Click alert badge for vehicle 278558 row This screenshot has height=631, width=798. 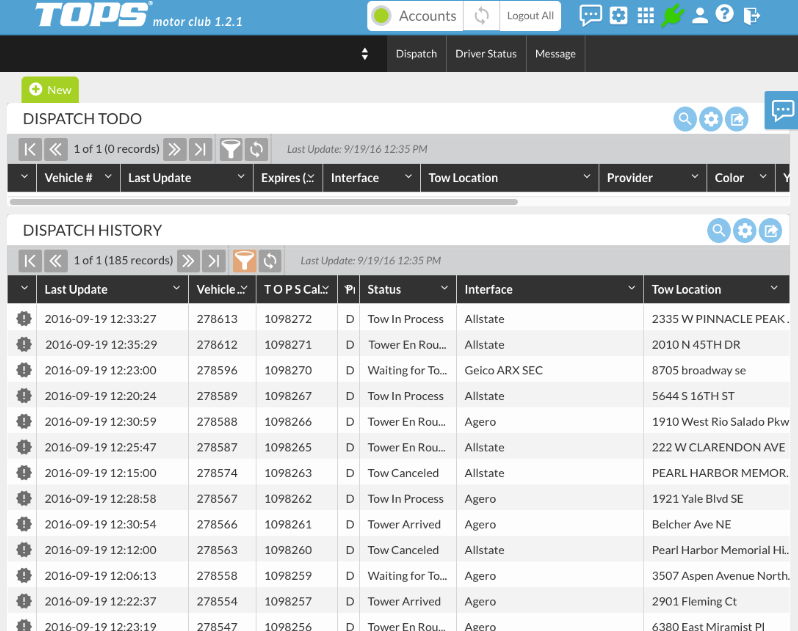[24, 576]
